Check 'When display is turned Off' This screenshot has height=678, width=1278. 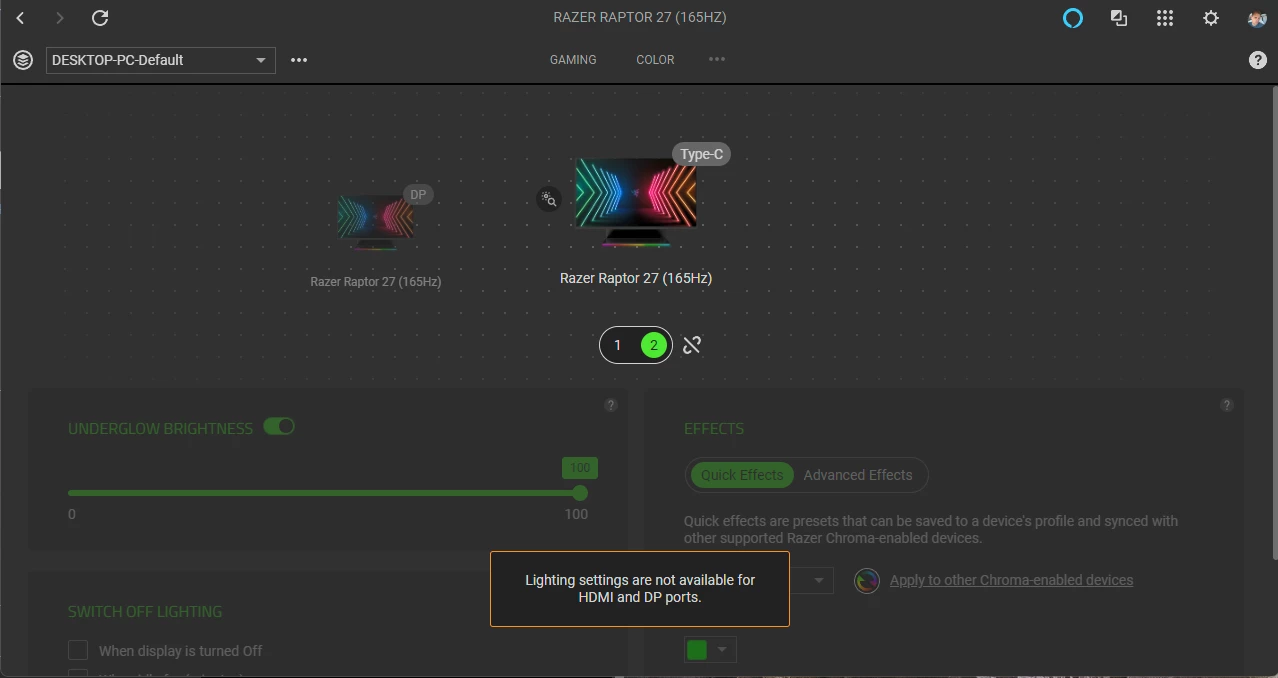[78, 650]
